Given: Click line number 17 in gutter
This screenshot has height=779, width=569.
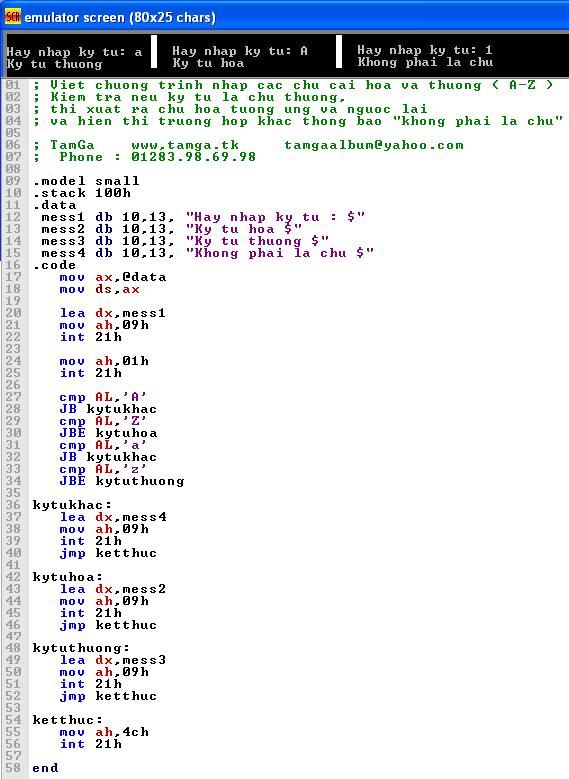Looking at the screenshot, I should pos(13,277).
